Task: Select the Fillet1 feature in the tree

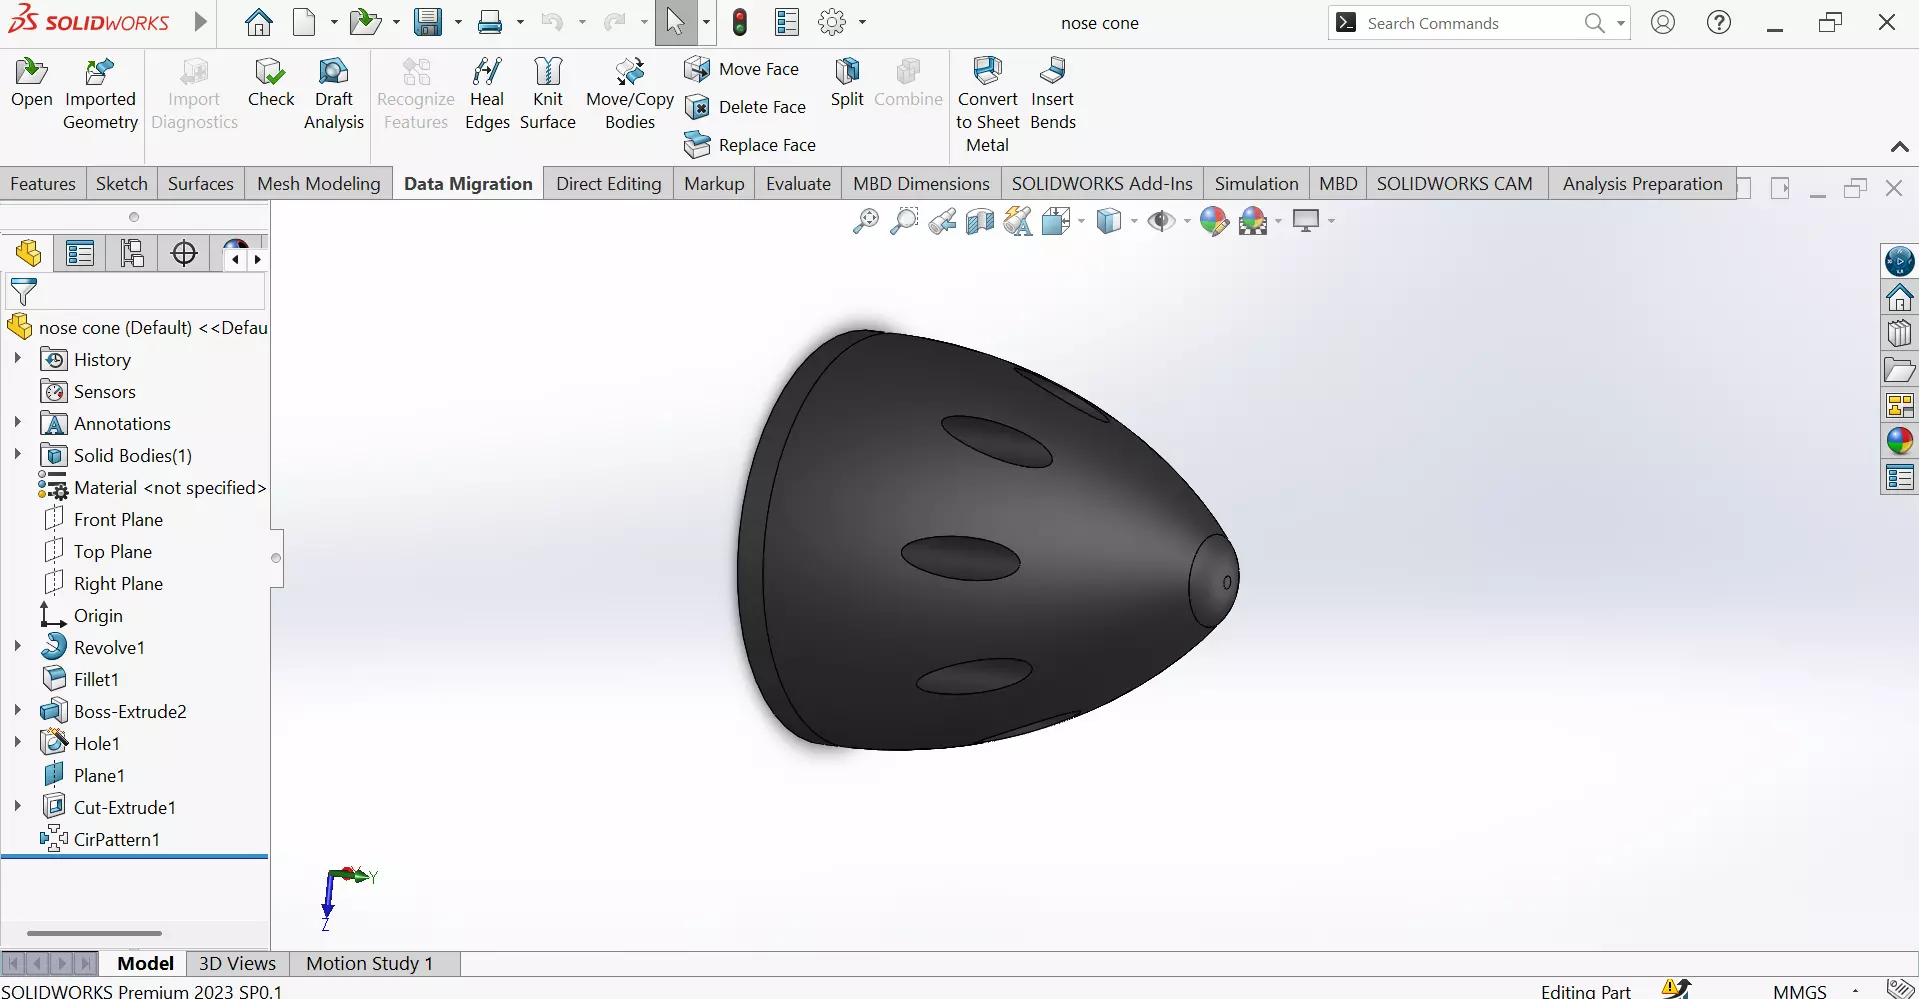Action: 96,679
